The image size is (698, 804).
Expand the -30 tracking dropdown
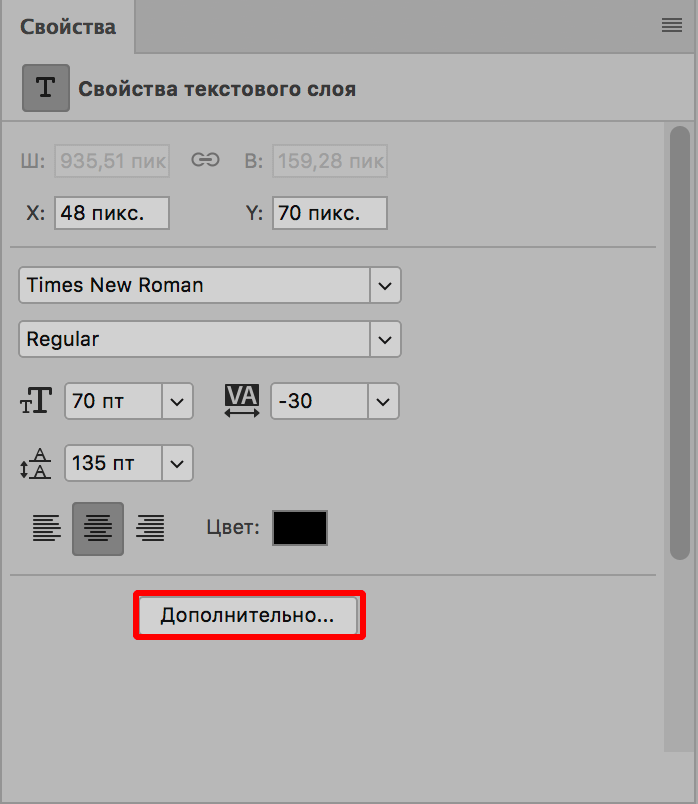coord(383,401)
